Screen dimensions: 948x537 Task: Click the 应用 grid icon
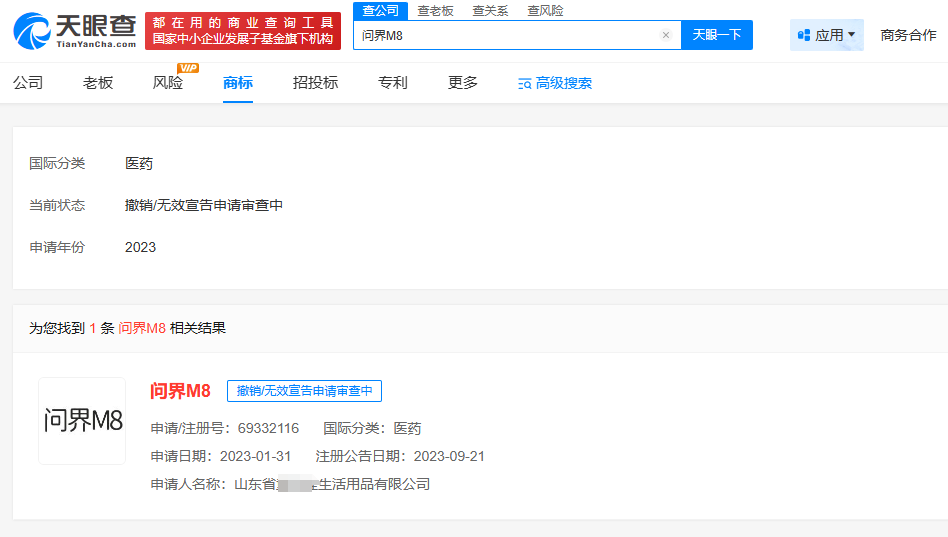[804, 35]
